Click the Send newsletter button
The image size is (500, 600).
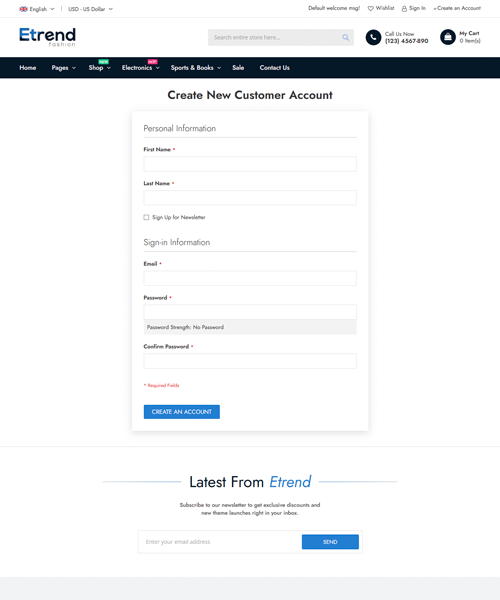(330, 542)
